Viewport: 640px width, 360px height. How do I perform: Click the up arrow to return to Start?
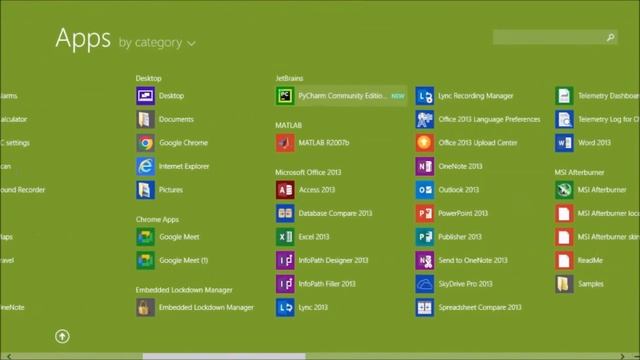click(x=62, y=336)
